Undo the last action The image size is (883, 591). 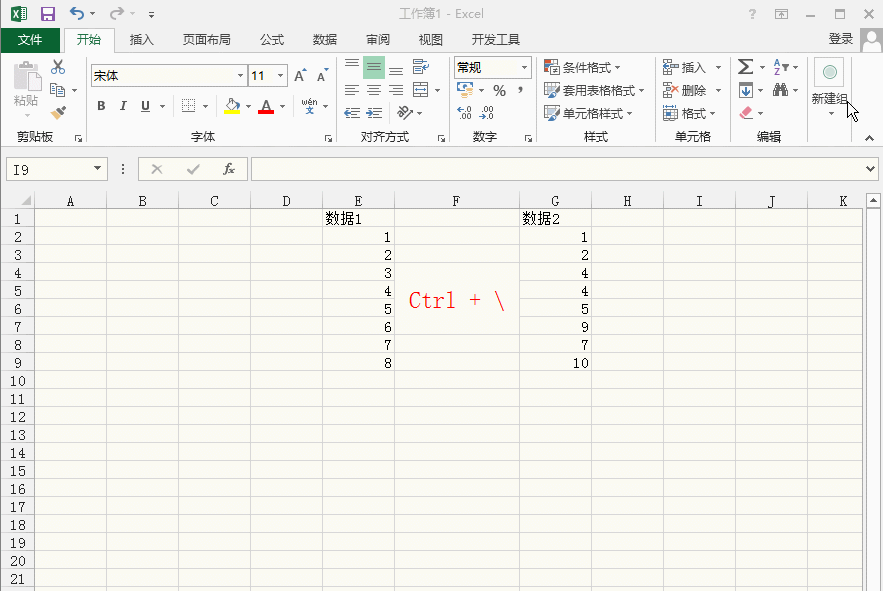(x=77, y=13)
